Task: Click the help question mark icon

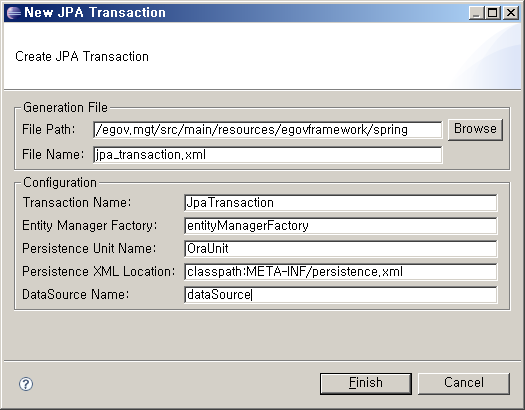Action: pos(26,384)
